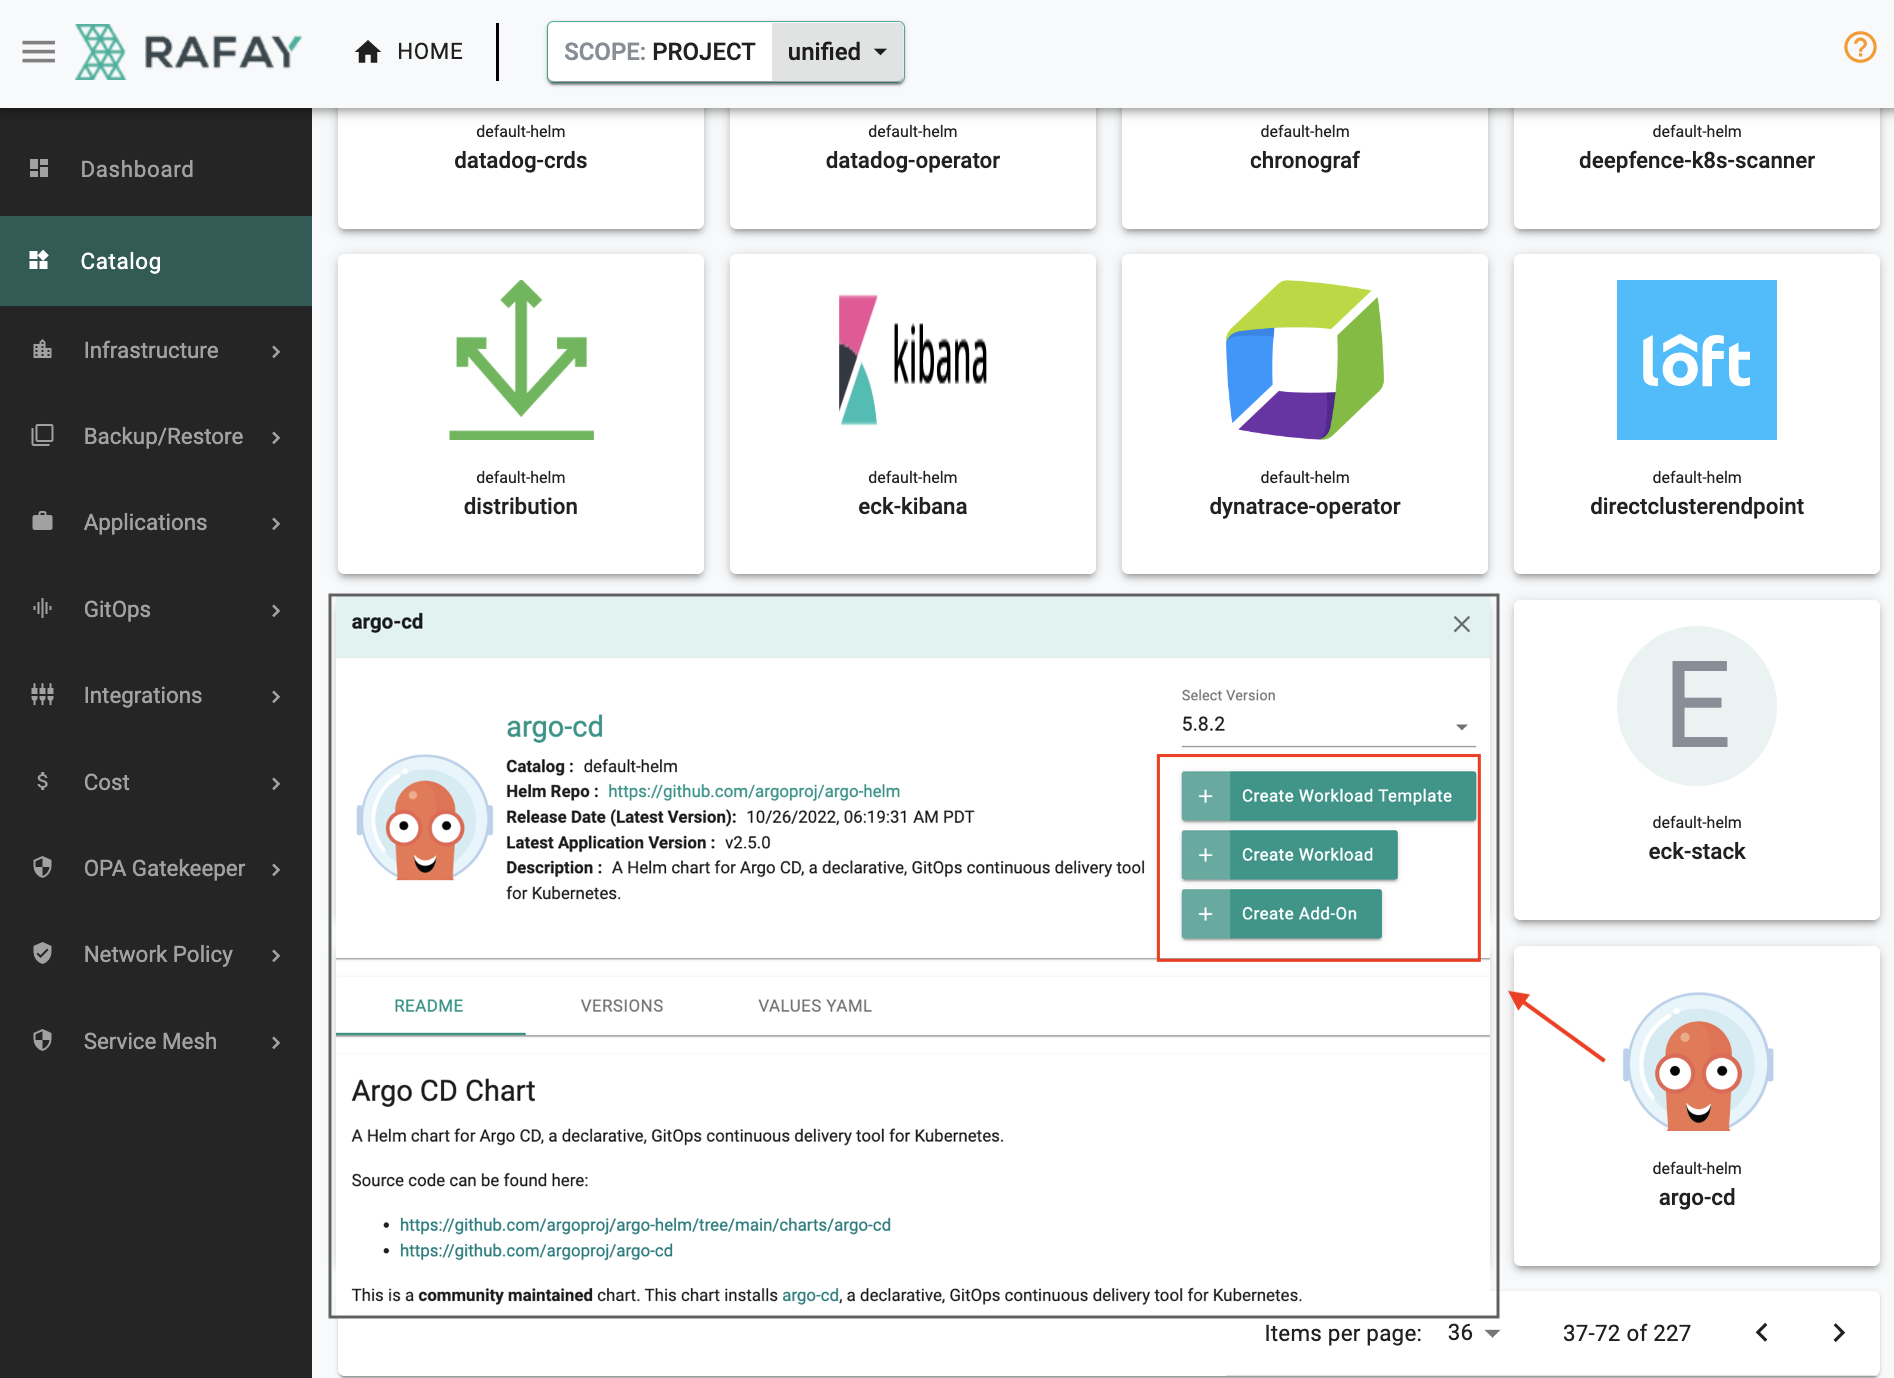The image size is (1894, 1378).
Task: Close the argo-cd detail panel
Action: coord(1461,624)
